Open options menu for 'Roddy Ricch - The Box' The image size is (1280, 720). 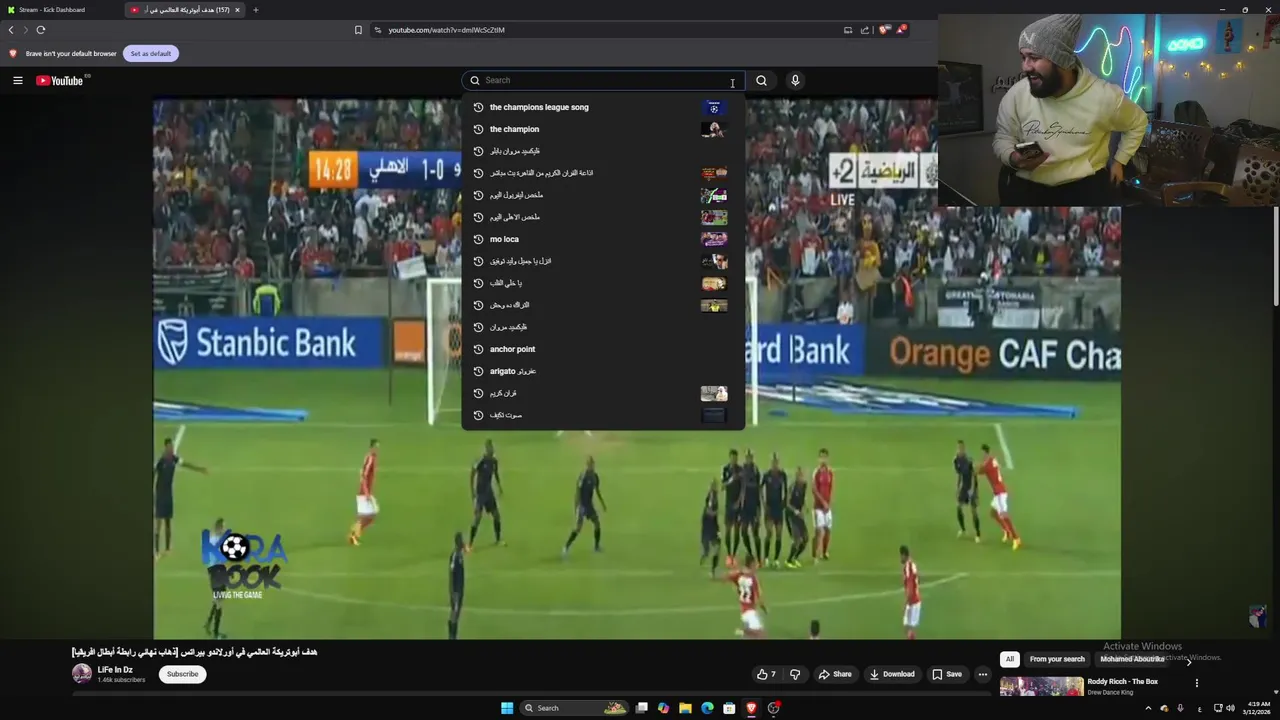pyautogui.click(x=1196, y=683)
